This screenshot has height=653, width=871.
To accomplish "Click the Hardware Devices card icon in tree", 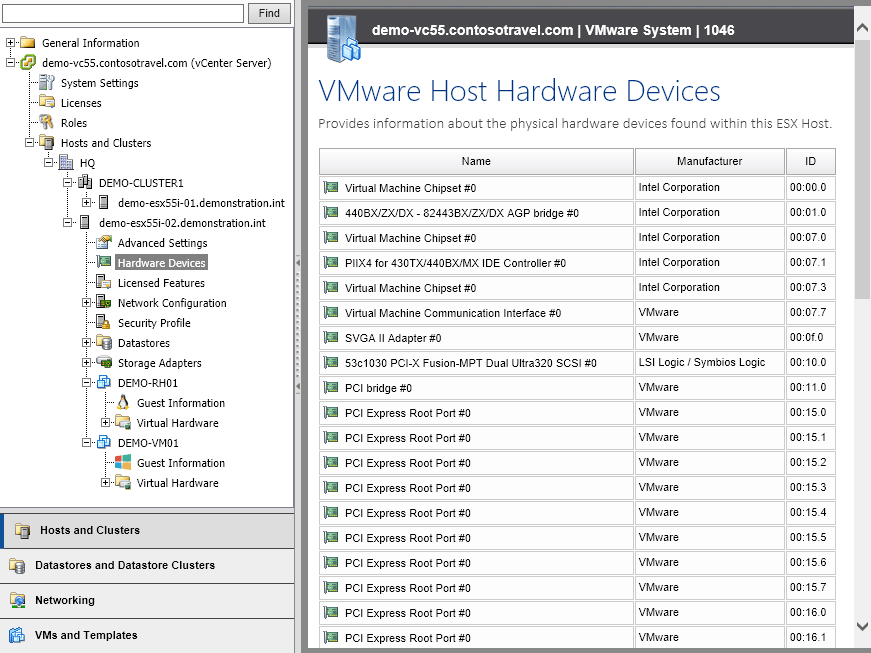I will point(104,262).
